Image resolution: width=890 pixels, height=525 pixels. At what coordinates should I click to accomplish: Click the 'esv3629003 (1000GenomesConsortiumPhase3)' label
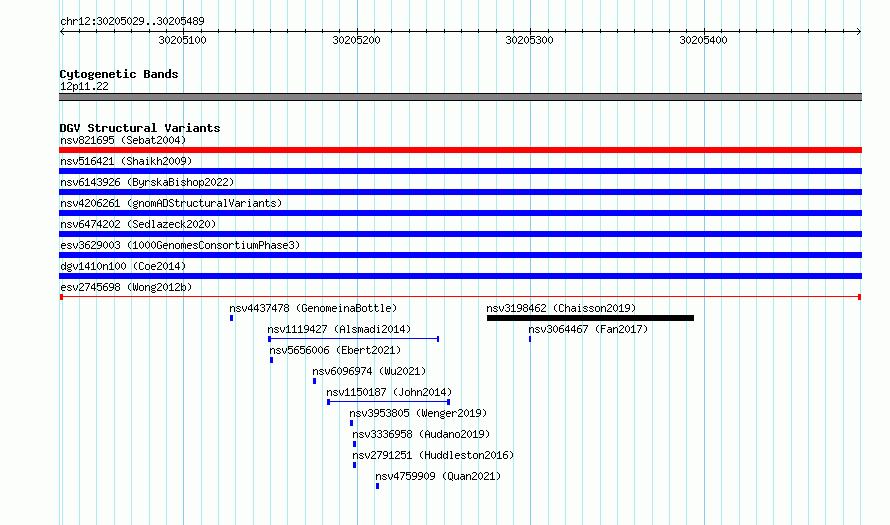(x=180, y=245)
